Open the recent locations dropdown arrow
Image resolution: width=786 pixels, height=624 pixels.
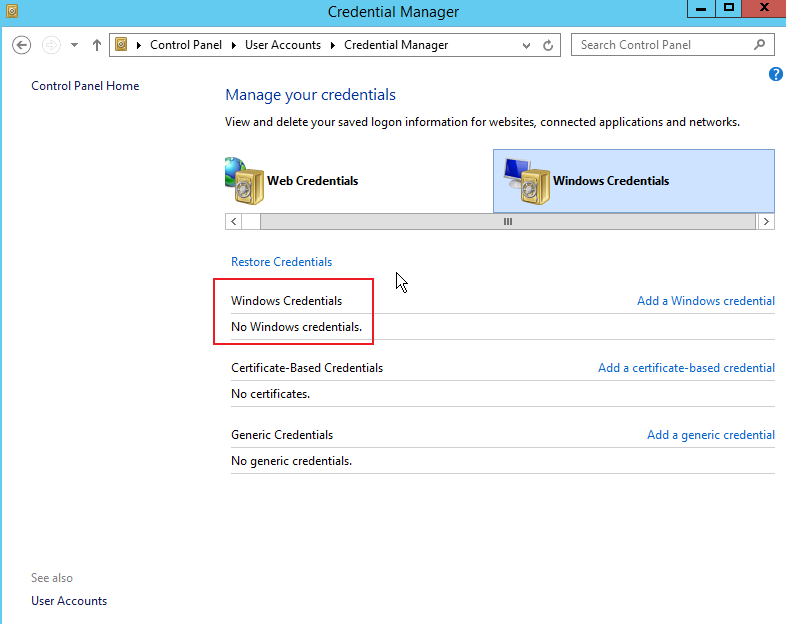coord(74,45)
